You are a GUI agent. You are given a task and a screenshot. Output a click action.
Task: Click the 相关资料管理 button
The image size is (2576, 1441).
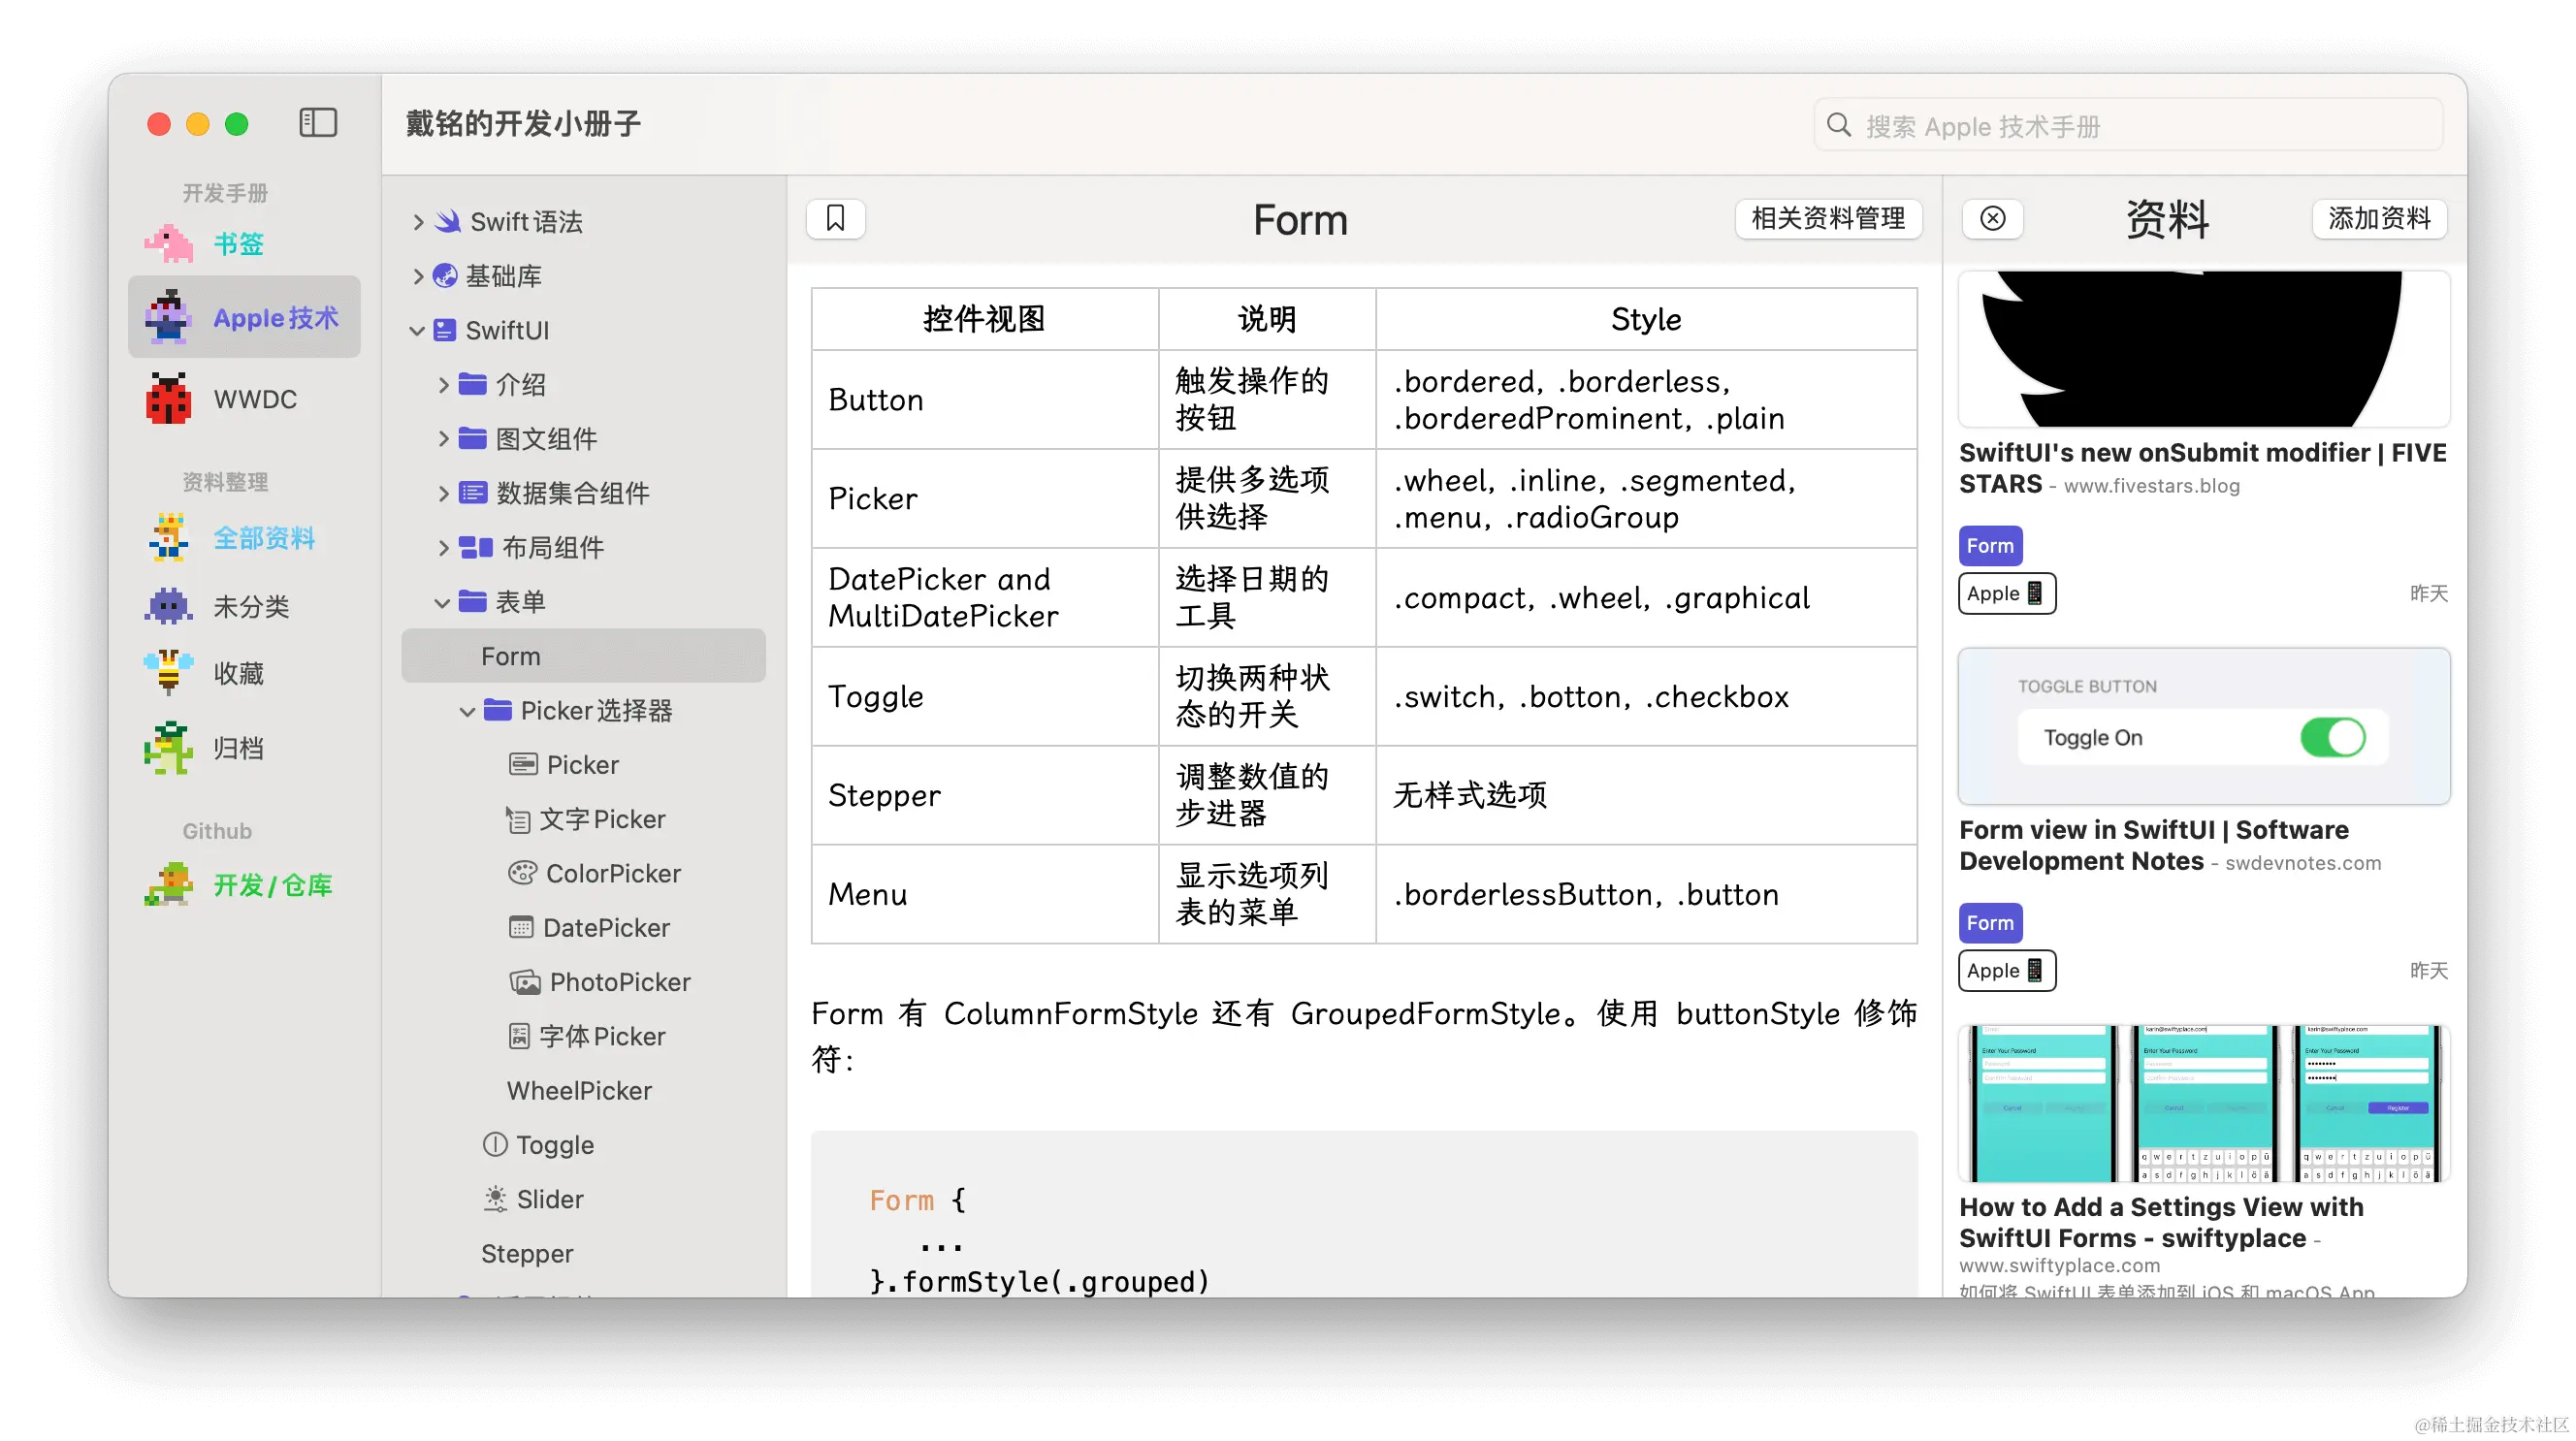(1827, 219)
